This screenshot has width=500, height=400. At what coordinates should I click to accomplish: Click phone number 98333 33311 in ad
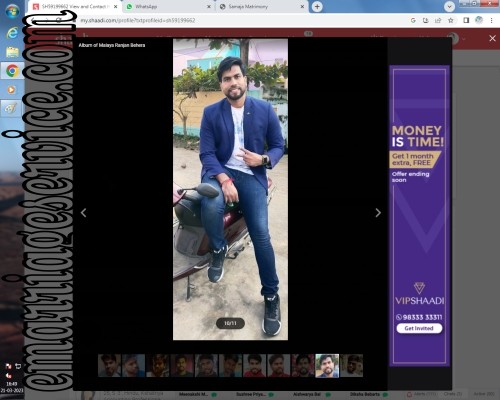[419, 317]
